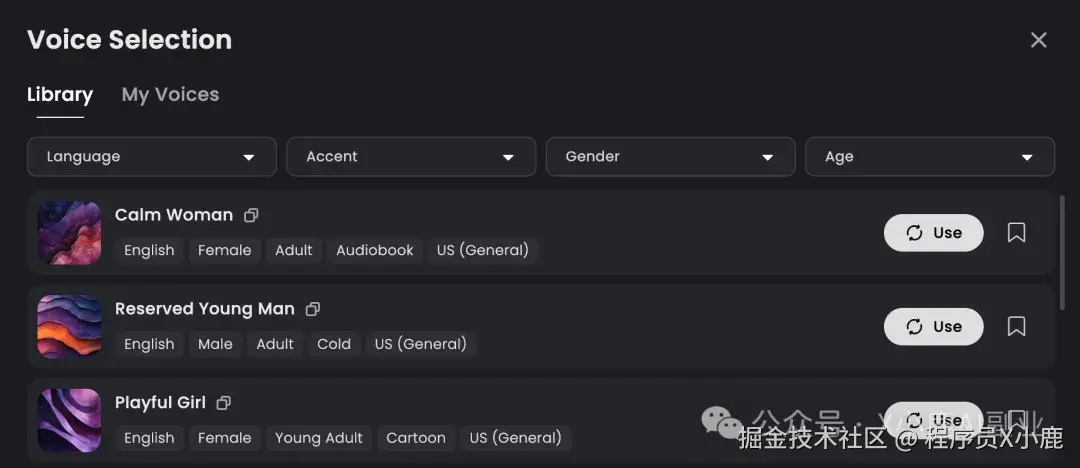This screenshot has height=468, width=1080.
Task: Copy the Reserved Young Man voice icon
Action: (313, 309)
